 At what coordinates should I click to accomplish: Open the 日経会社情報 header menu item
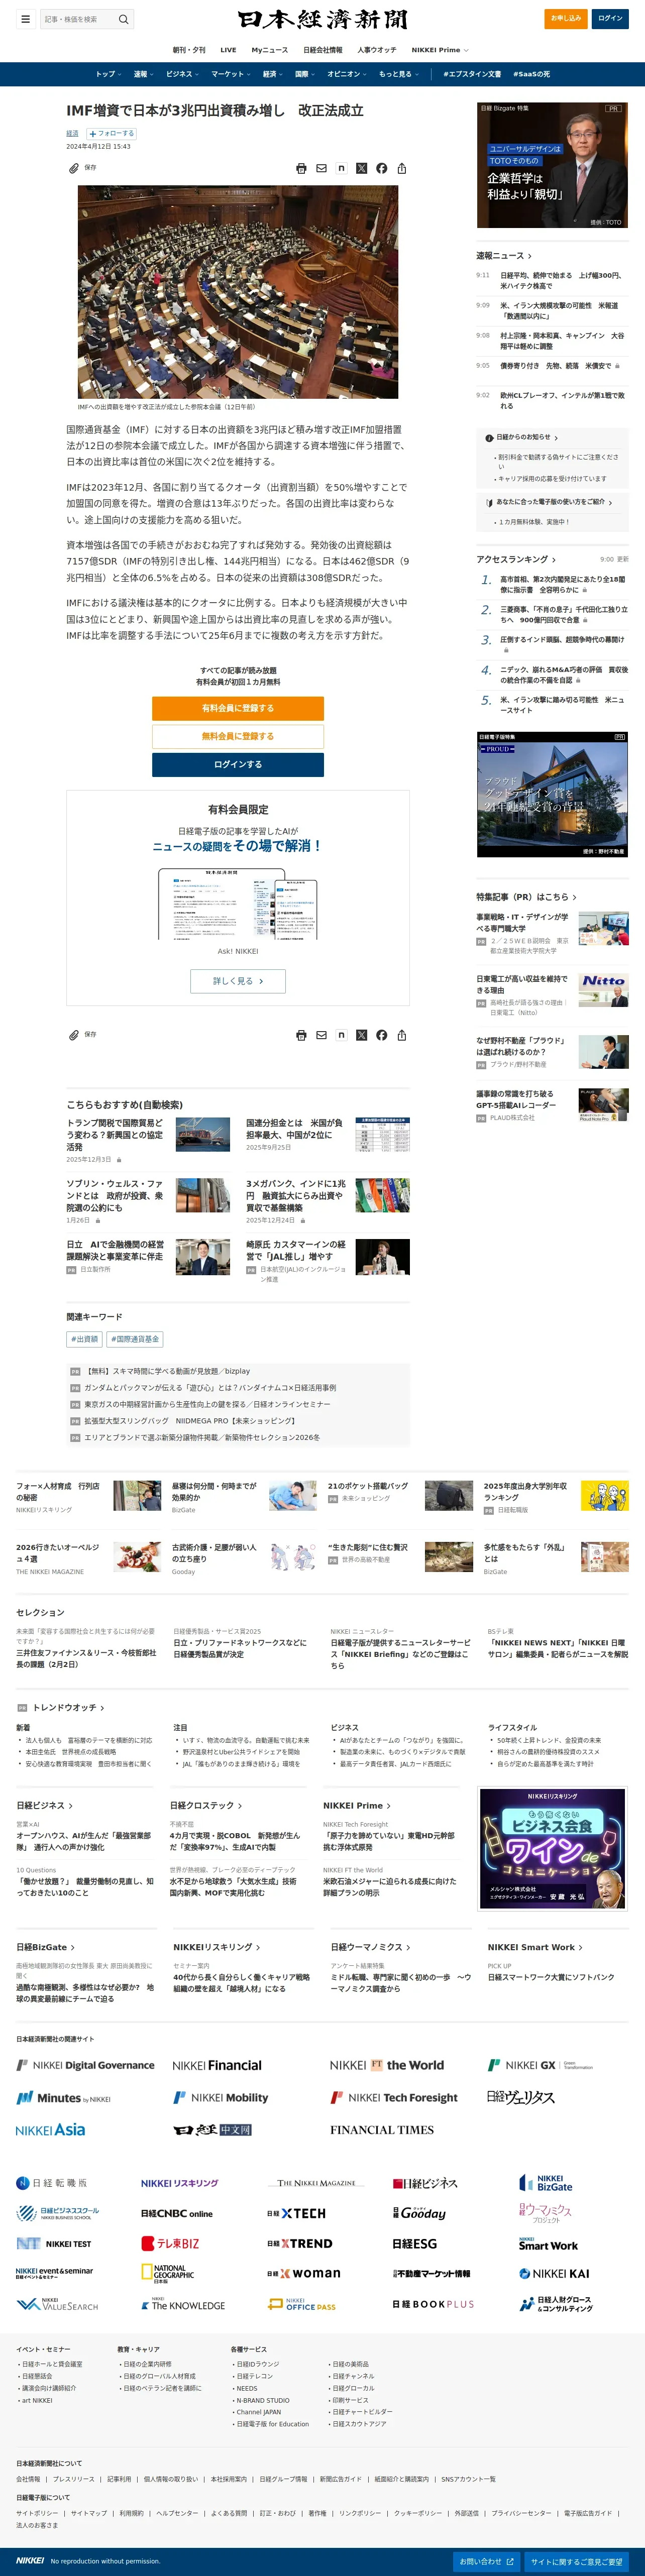click(322, 50)
